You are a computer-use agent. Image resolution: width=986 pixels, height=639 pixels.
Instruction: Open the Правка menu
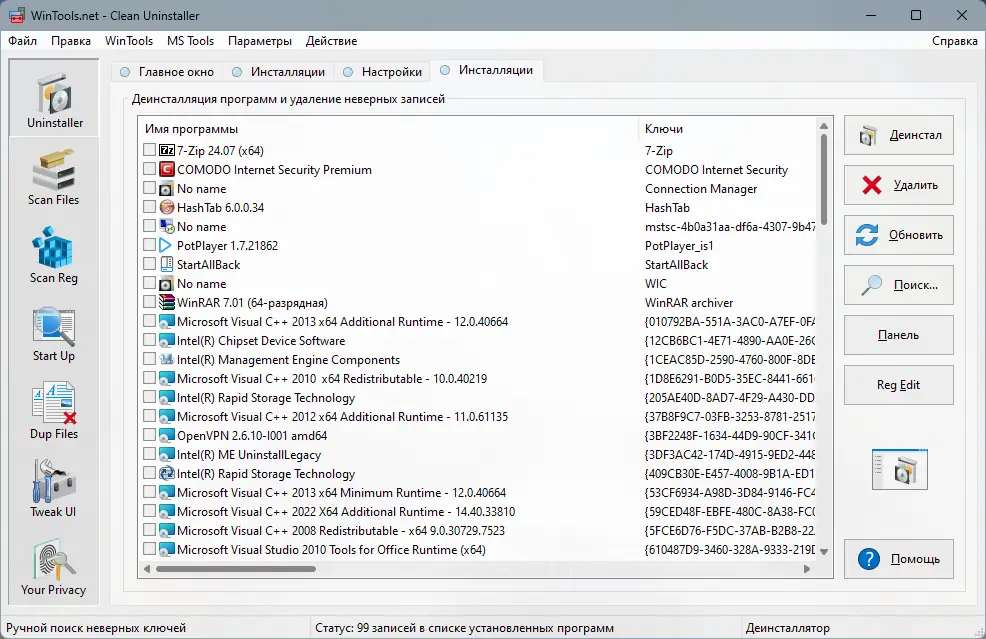(70, 41)
